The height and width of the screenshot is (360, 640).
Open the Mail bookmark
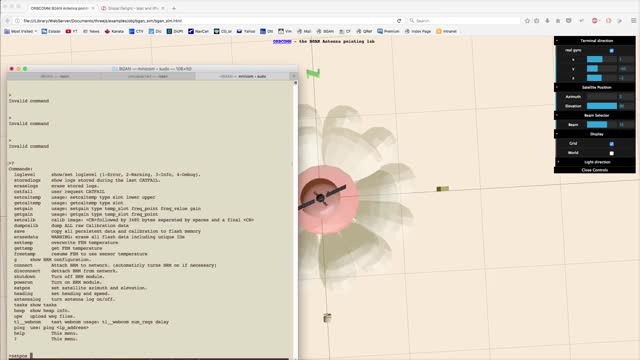pyautogui.click(x=304, y=31)
